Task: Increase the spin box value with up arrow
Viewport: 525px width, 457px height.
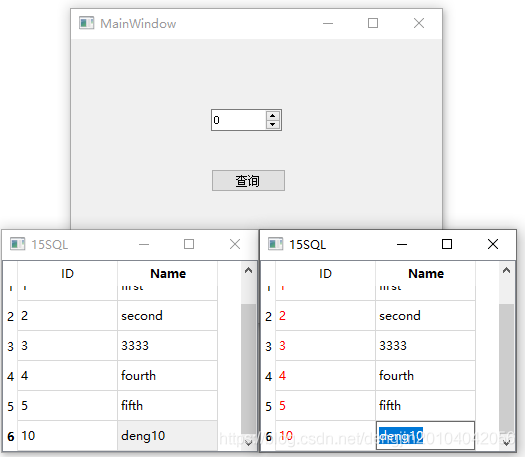Action: (x=273, y=116)
